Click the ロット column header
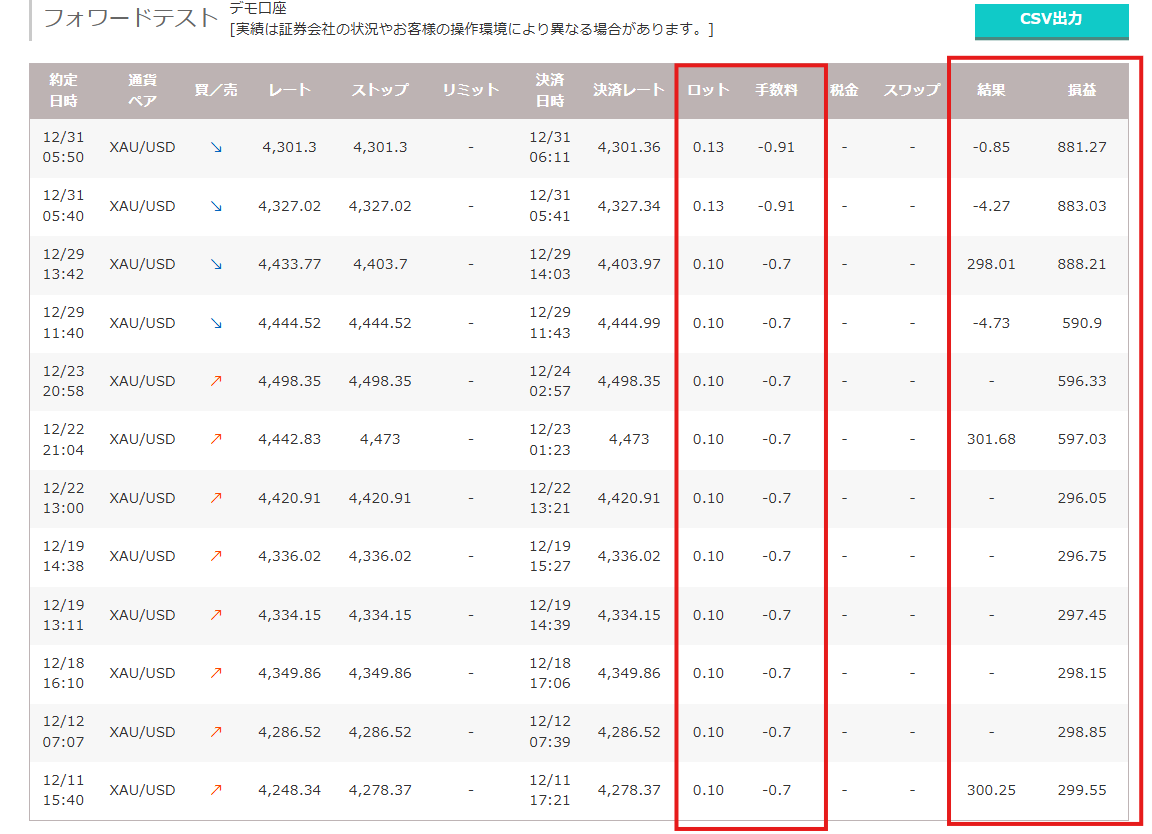Viewport: 1152px width, 834px height. (708, 90)
